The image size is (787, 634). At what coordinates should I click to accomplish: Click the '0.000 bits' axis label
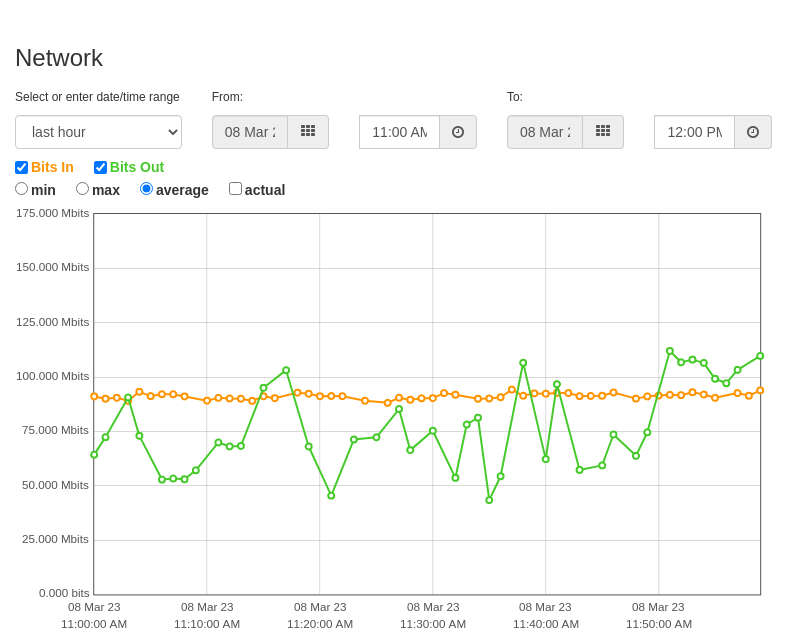pyautogui.click(x=64, y=593)
